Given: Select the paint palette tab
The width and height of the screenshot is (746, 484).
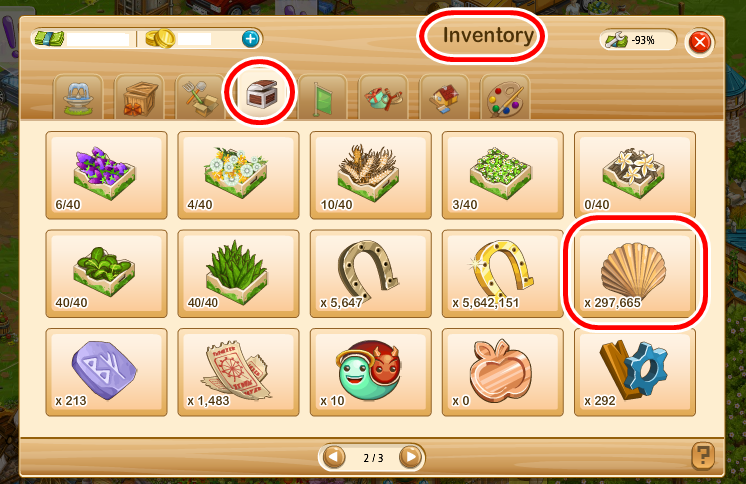Looking at the screenshot, I should (x=505, y=97).
